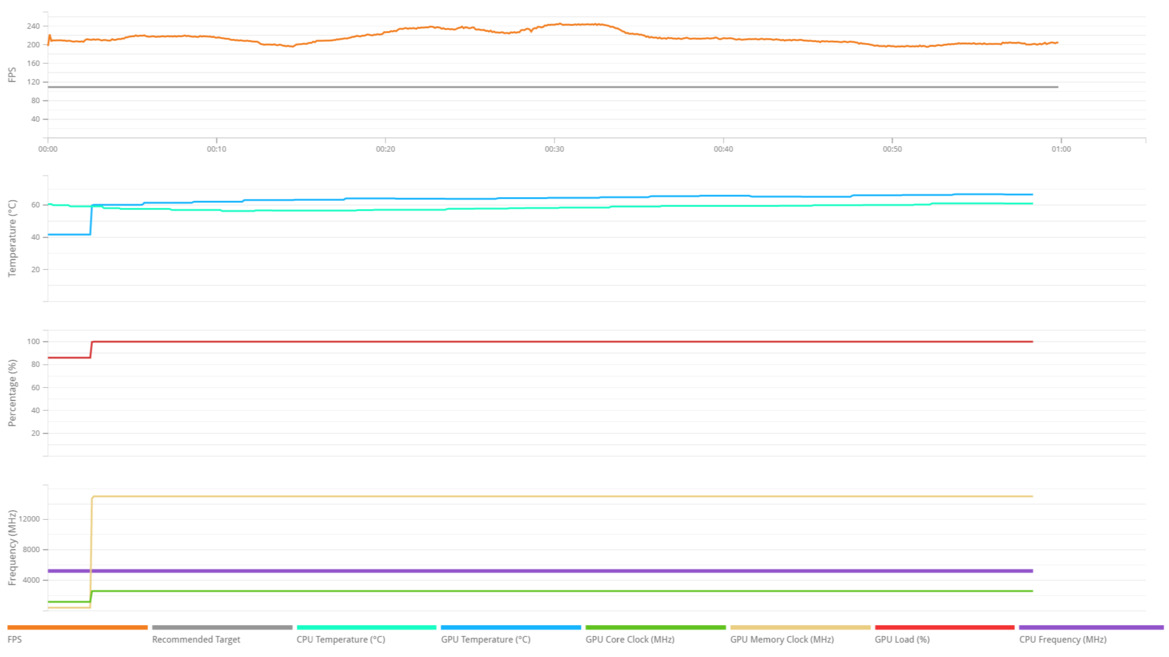1169x657 pixels.
Task: Click the orange FPS legend color bar
Action: [x=77, y=628]
